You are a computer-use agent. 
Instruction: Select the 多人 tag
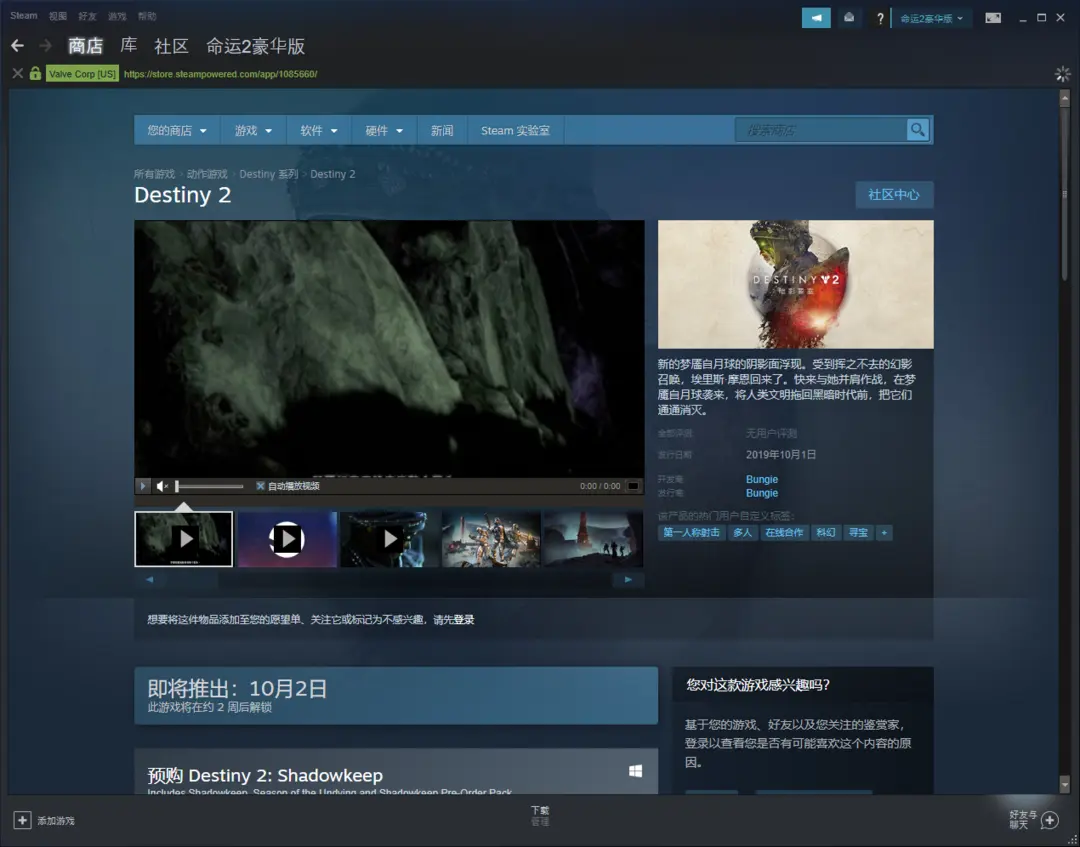742,532
